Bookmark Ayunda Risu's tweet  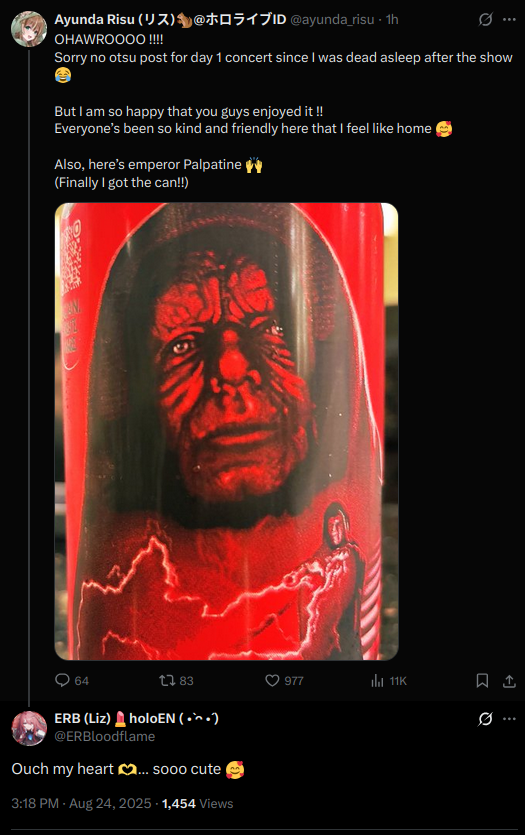[482, 680]
